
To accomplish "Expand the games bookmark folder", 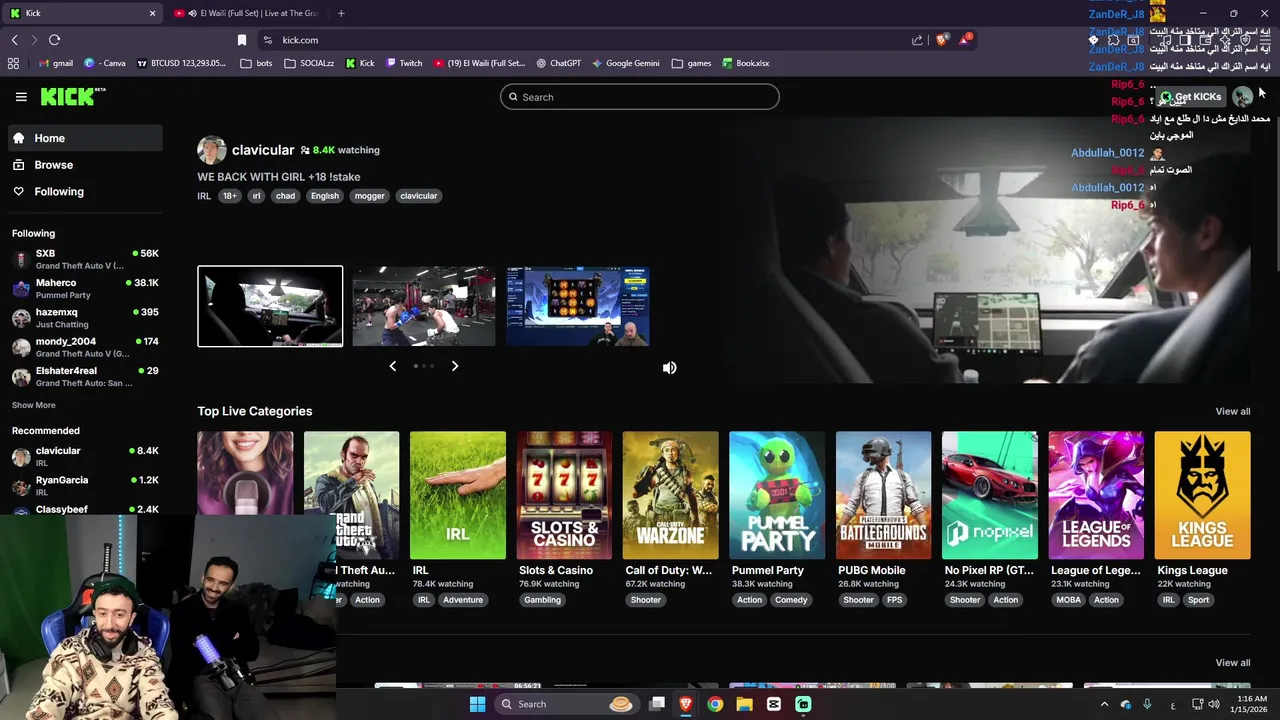I will click(x=691, y=63).
